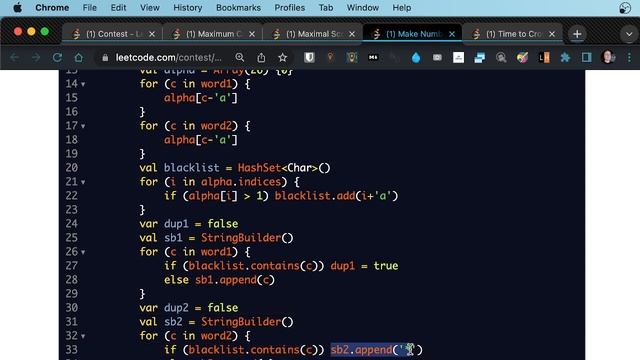Switch to the Time to Cro tab
Screen dimensions: 640x360
[512, 34]
